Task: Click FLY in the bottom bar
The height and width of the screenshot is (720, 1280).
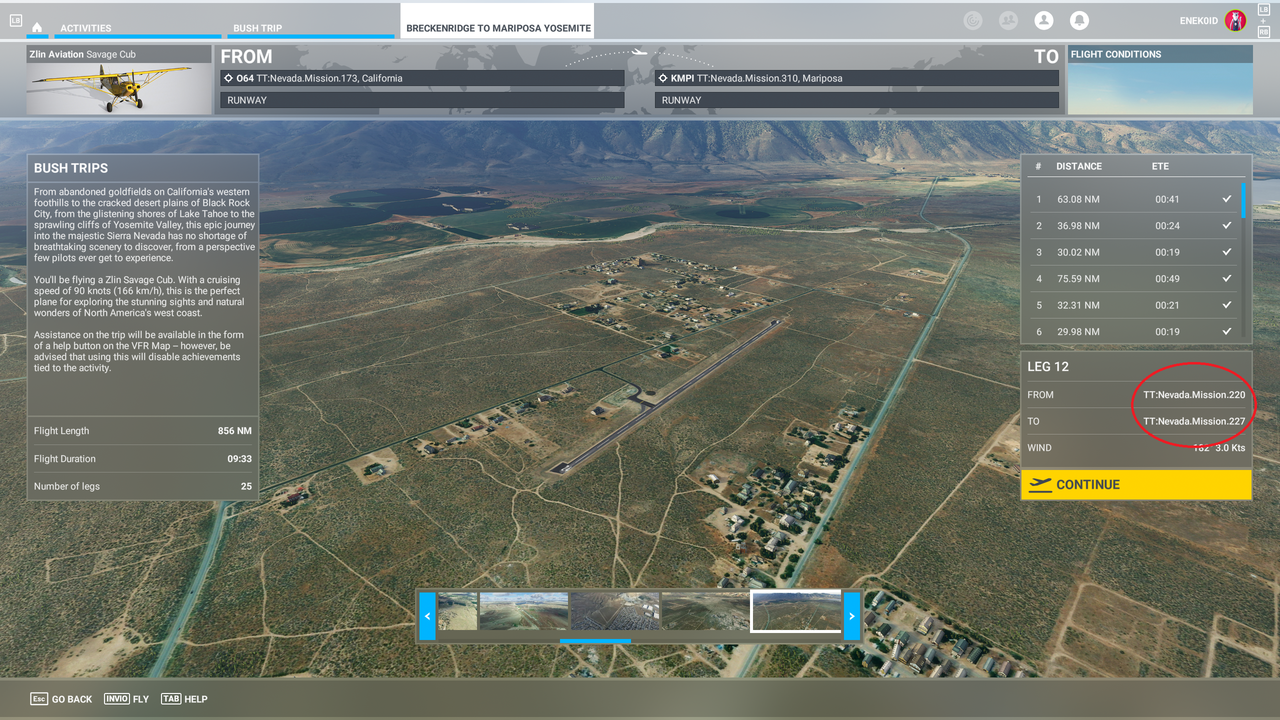Action: click(x=125, y=699)
